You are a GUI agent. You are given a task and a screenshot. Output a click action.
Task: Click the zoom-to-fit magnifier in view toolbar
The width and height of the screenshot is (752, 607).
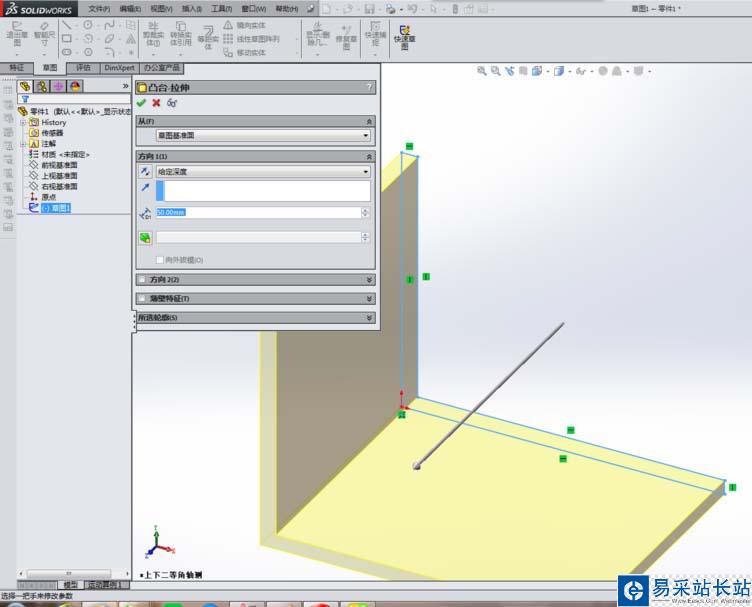pos(482,71)
